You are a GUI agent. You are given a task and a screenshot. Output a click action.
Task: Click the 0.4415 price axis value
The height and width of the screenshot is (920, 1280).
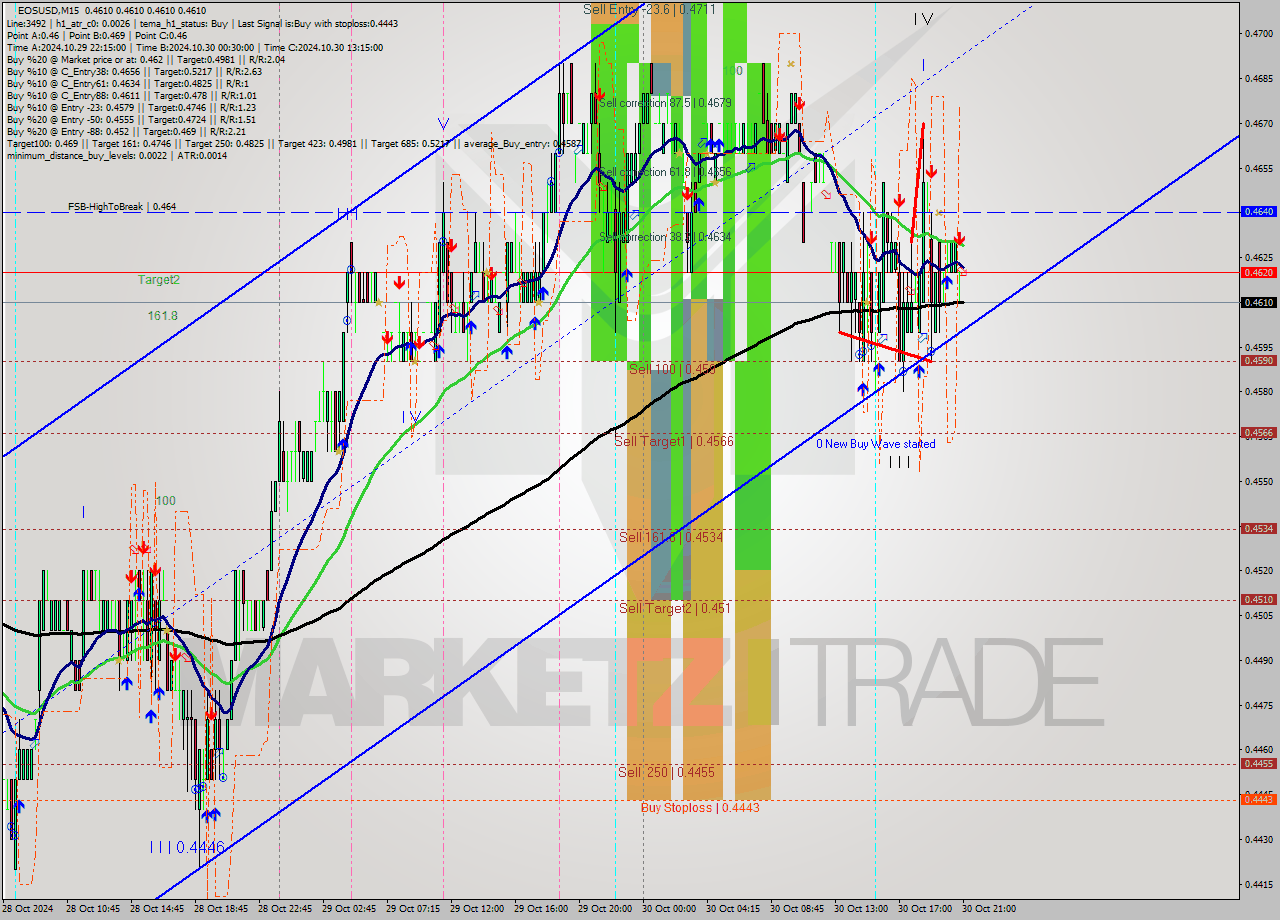1258,884
